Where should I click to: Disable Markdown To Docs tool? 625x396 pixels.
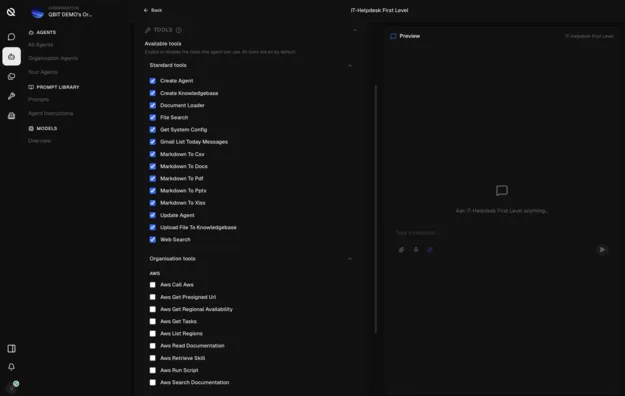(x=153, y=166)
